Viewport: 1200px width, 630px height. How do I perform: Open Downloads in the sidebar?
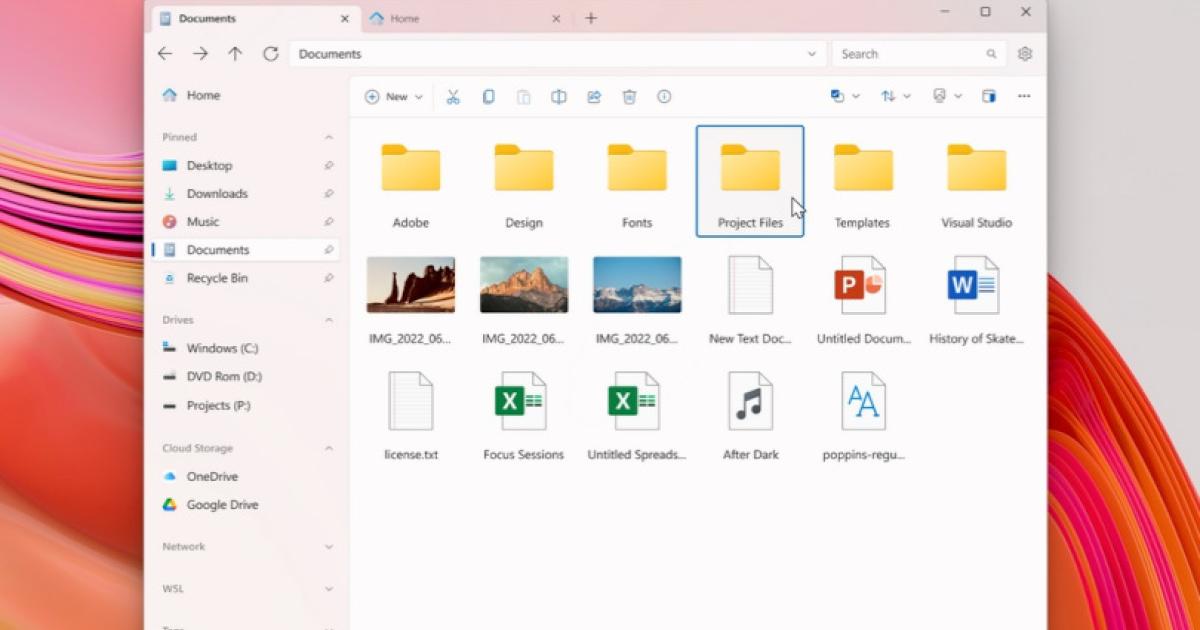246,194
